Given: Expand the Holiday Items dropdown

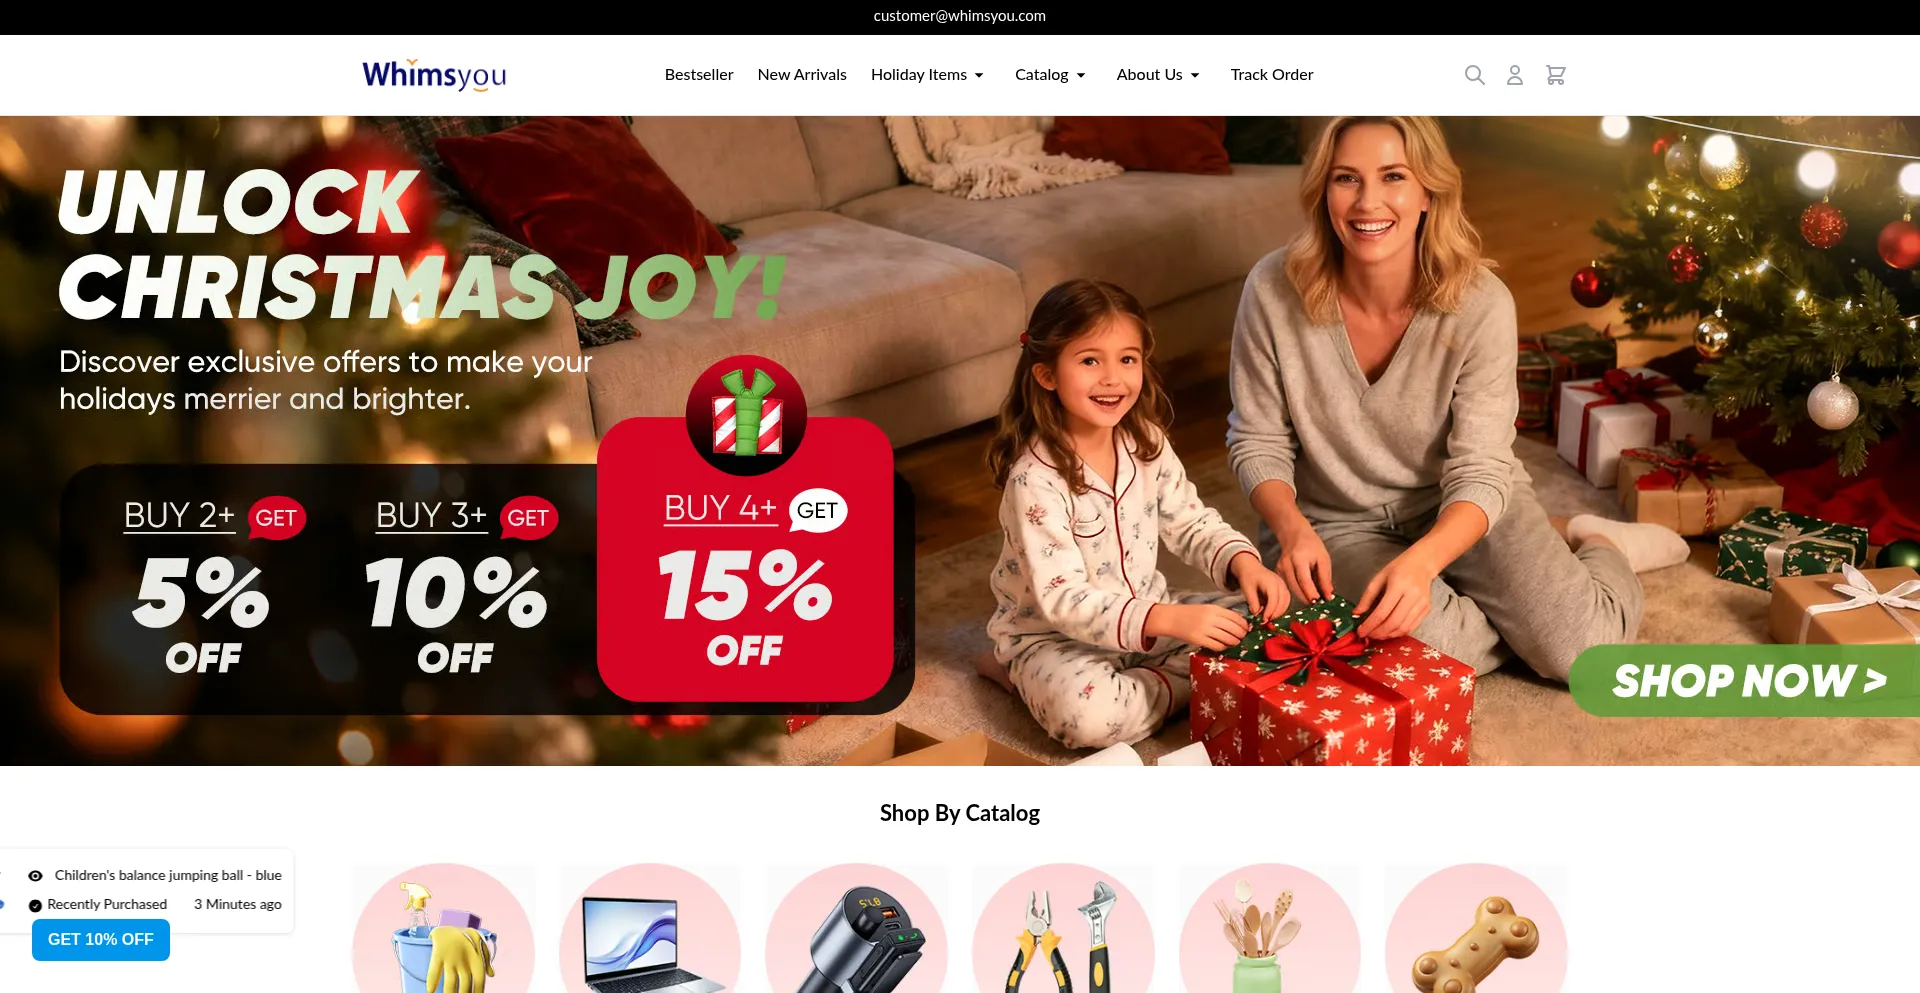Looking at the screenshot, I should pyautogui.click(x=927, y=75).
